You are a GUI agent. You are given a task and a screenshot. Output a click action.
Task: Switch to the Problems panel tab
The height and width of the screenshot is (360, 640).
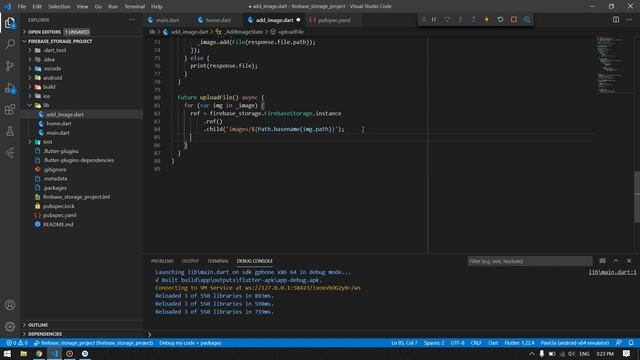point(162,261)
